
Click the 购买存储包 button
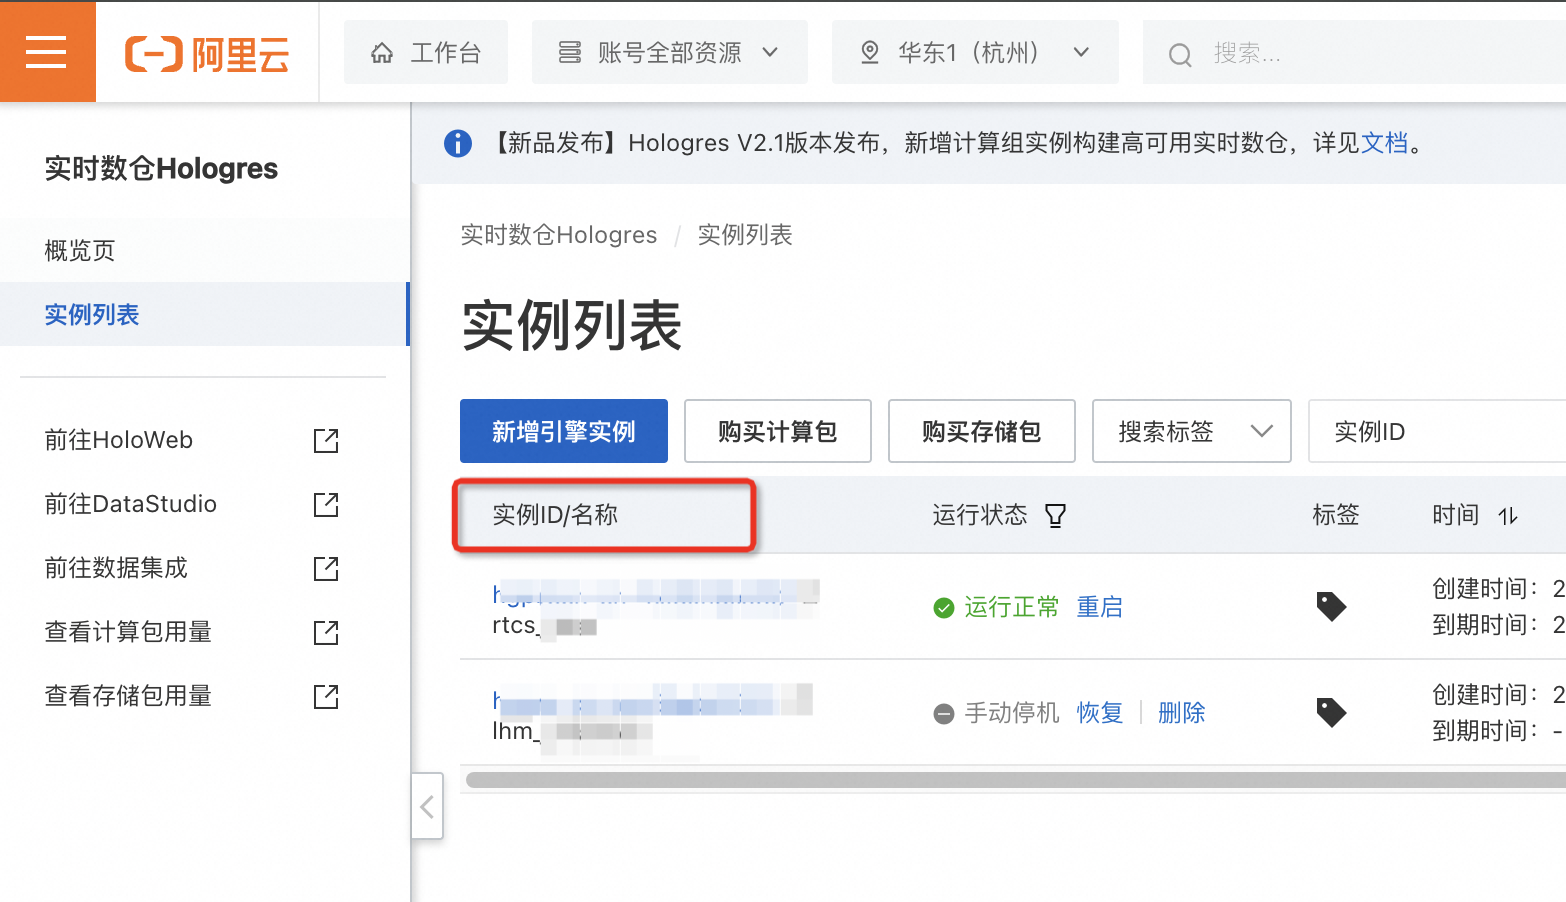click(982, 431)
